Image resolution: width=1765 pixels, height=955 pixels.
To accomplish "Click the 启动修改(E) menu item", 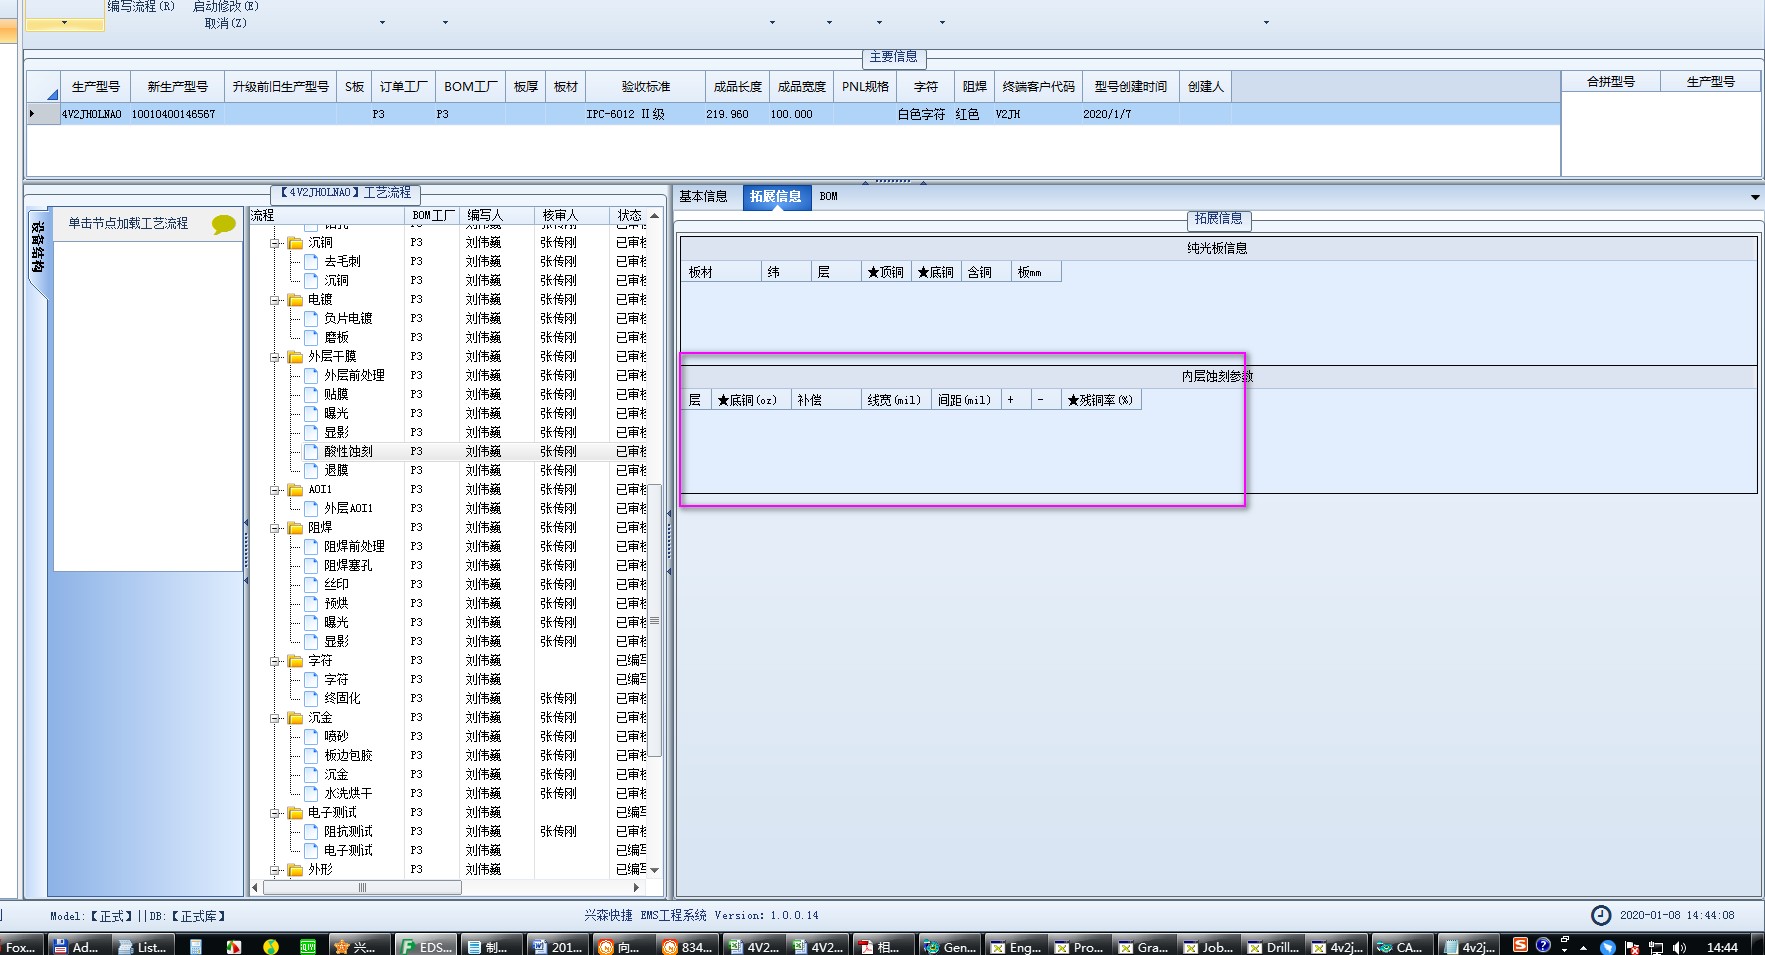I will [225, 6].
